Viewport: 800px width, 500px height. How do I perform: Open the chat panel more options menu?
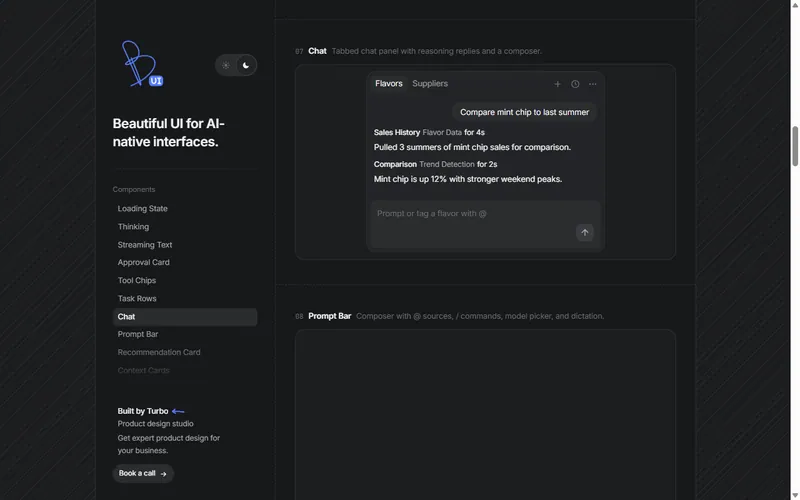click(x=592, y=84)
